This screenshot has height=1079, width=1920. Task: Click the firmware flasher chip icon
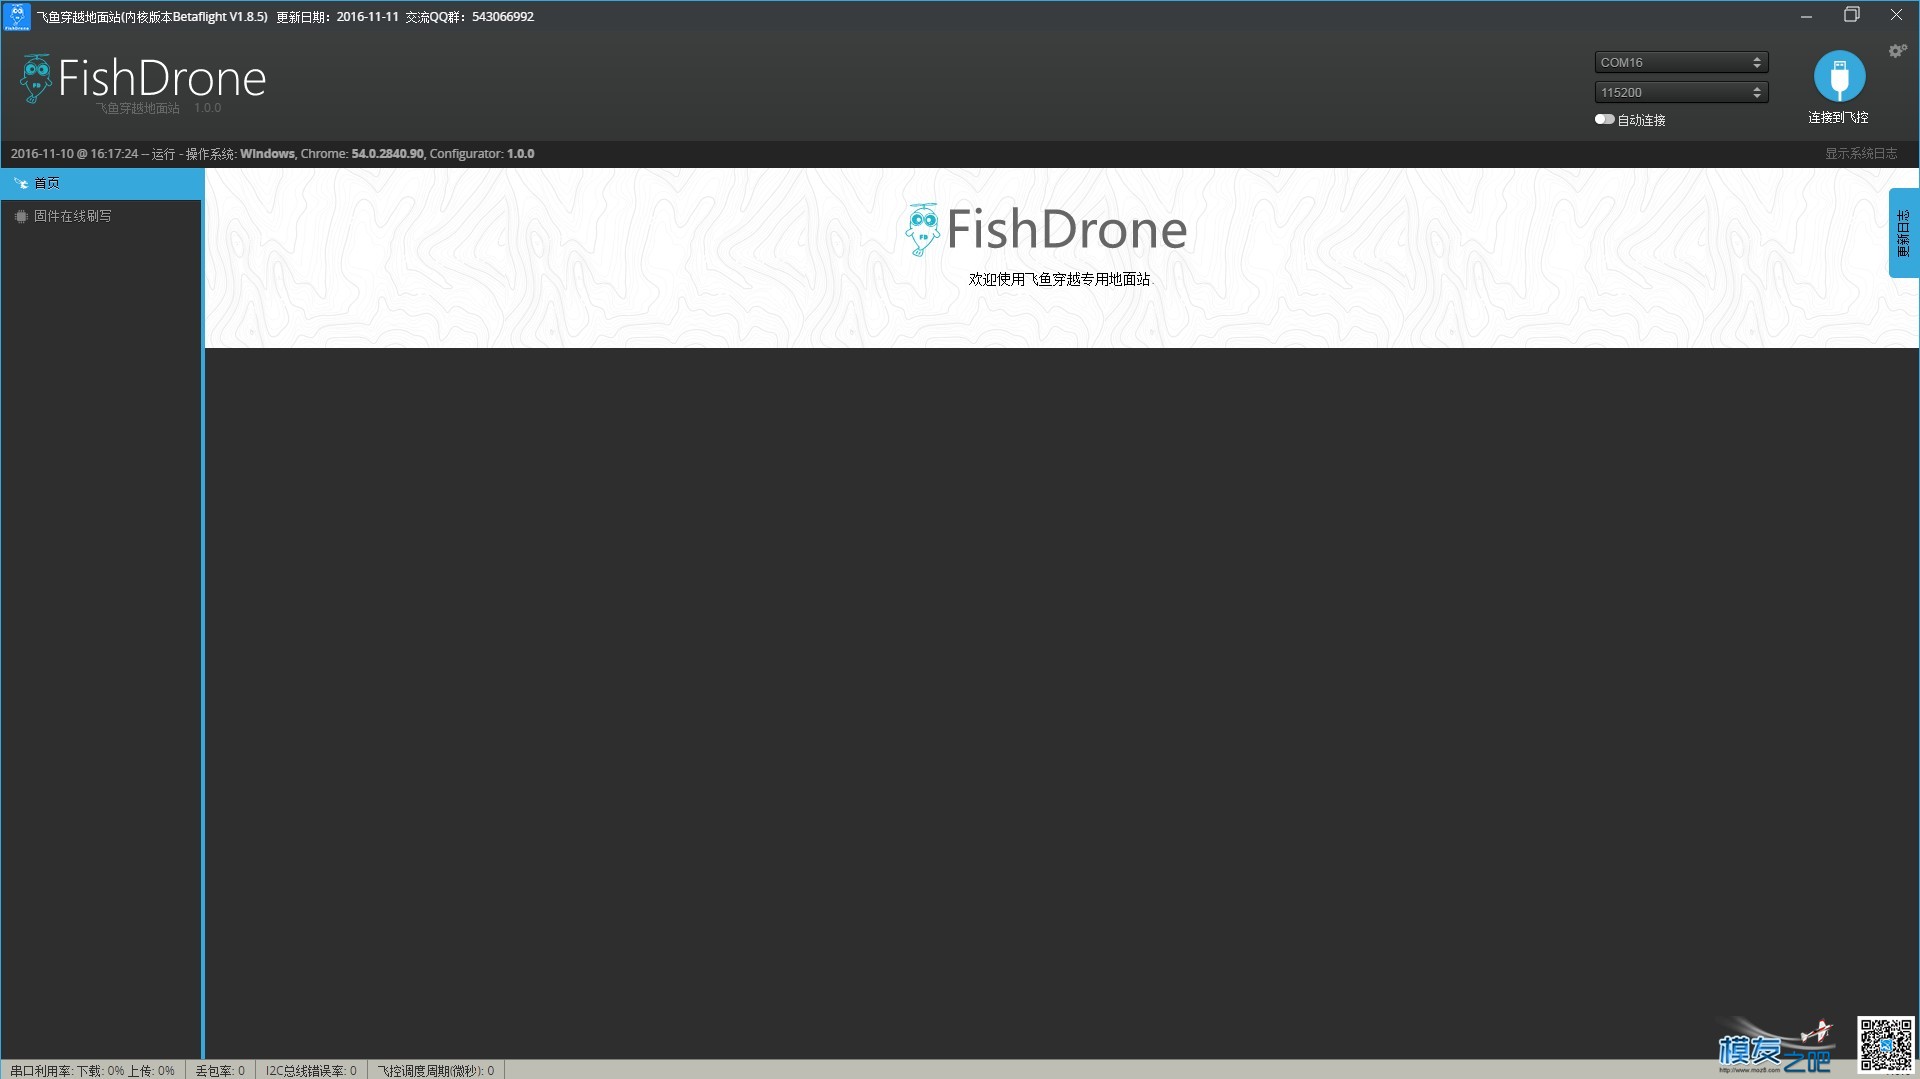click(x=20, y=216)
